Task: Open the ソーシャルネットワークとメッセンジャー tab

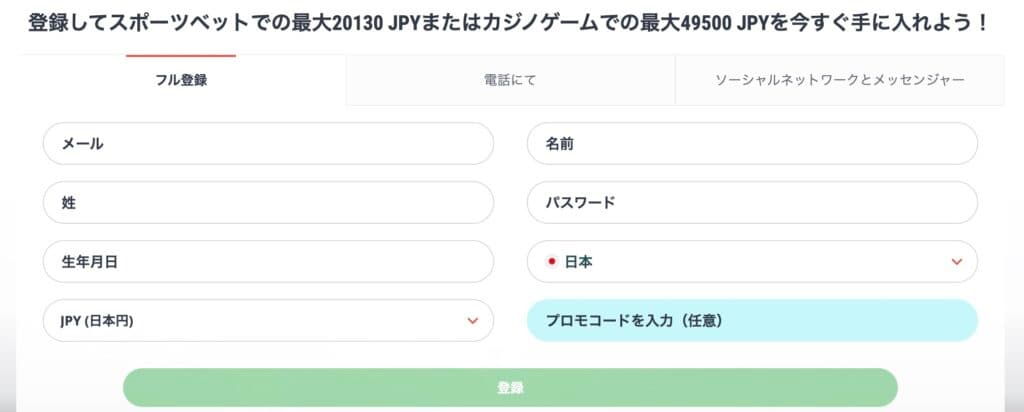Action: (839, 80)
